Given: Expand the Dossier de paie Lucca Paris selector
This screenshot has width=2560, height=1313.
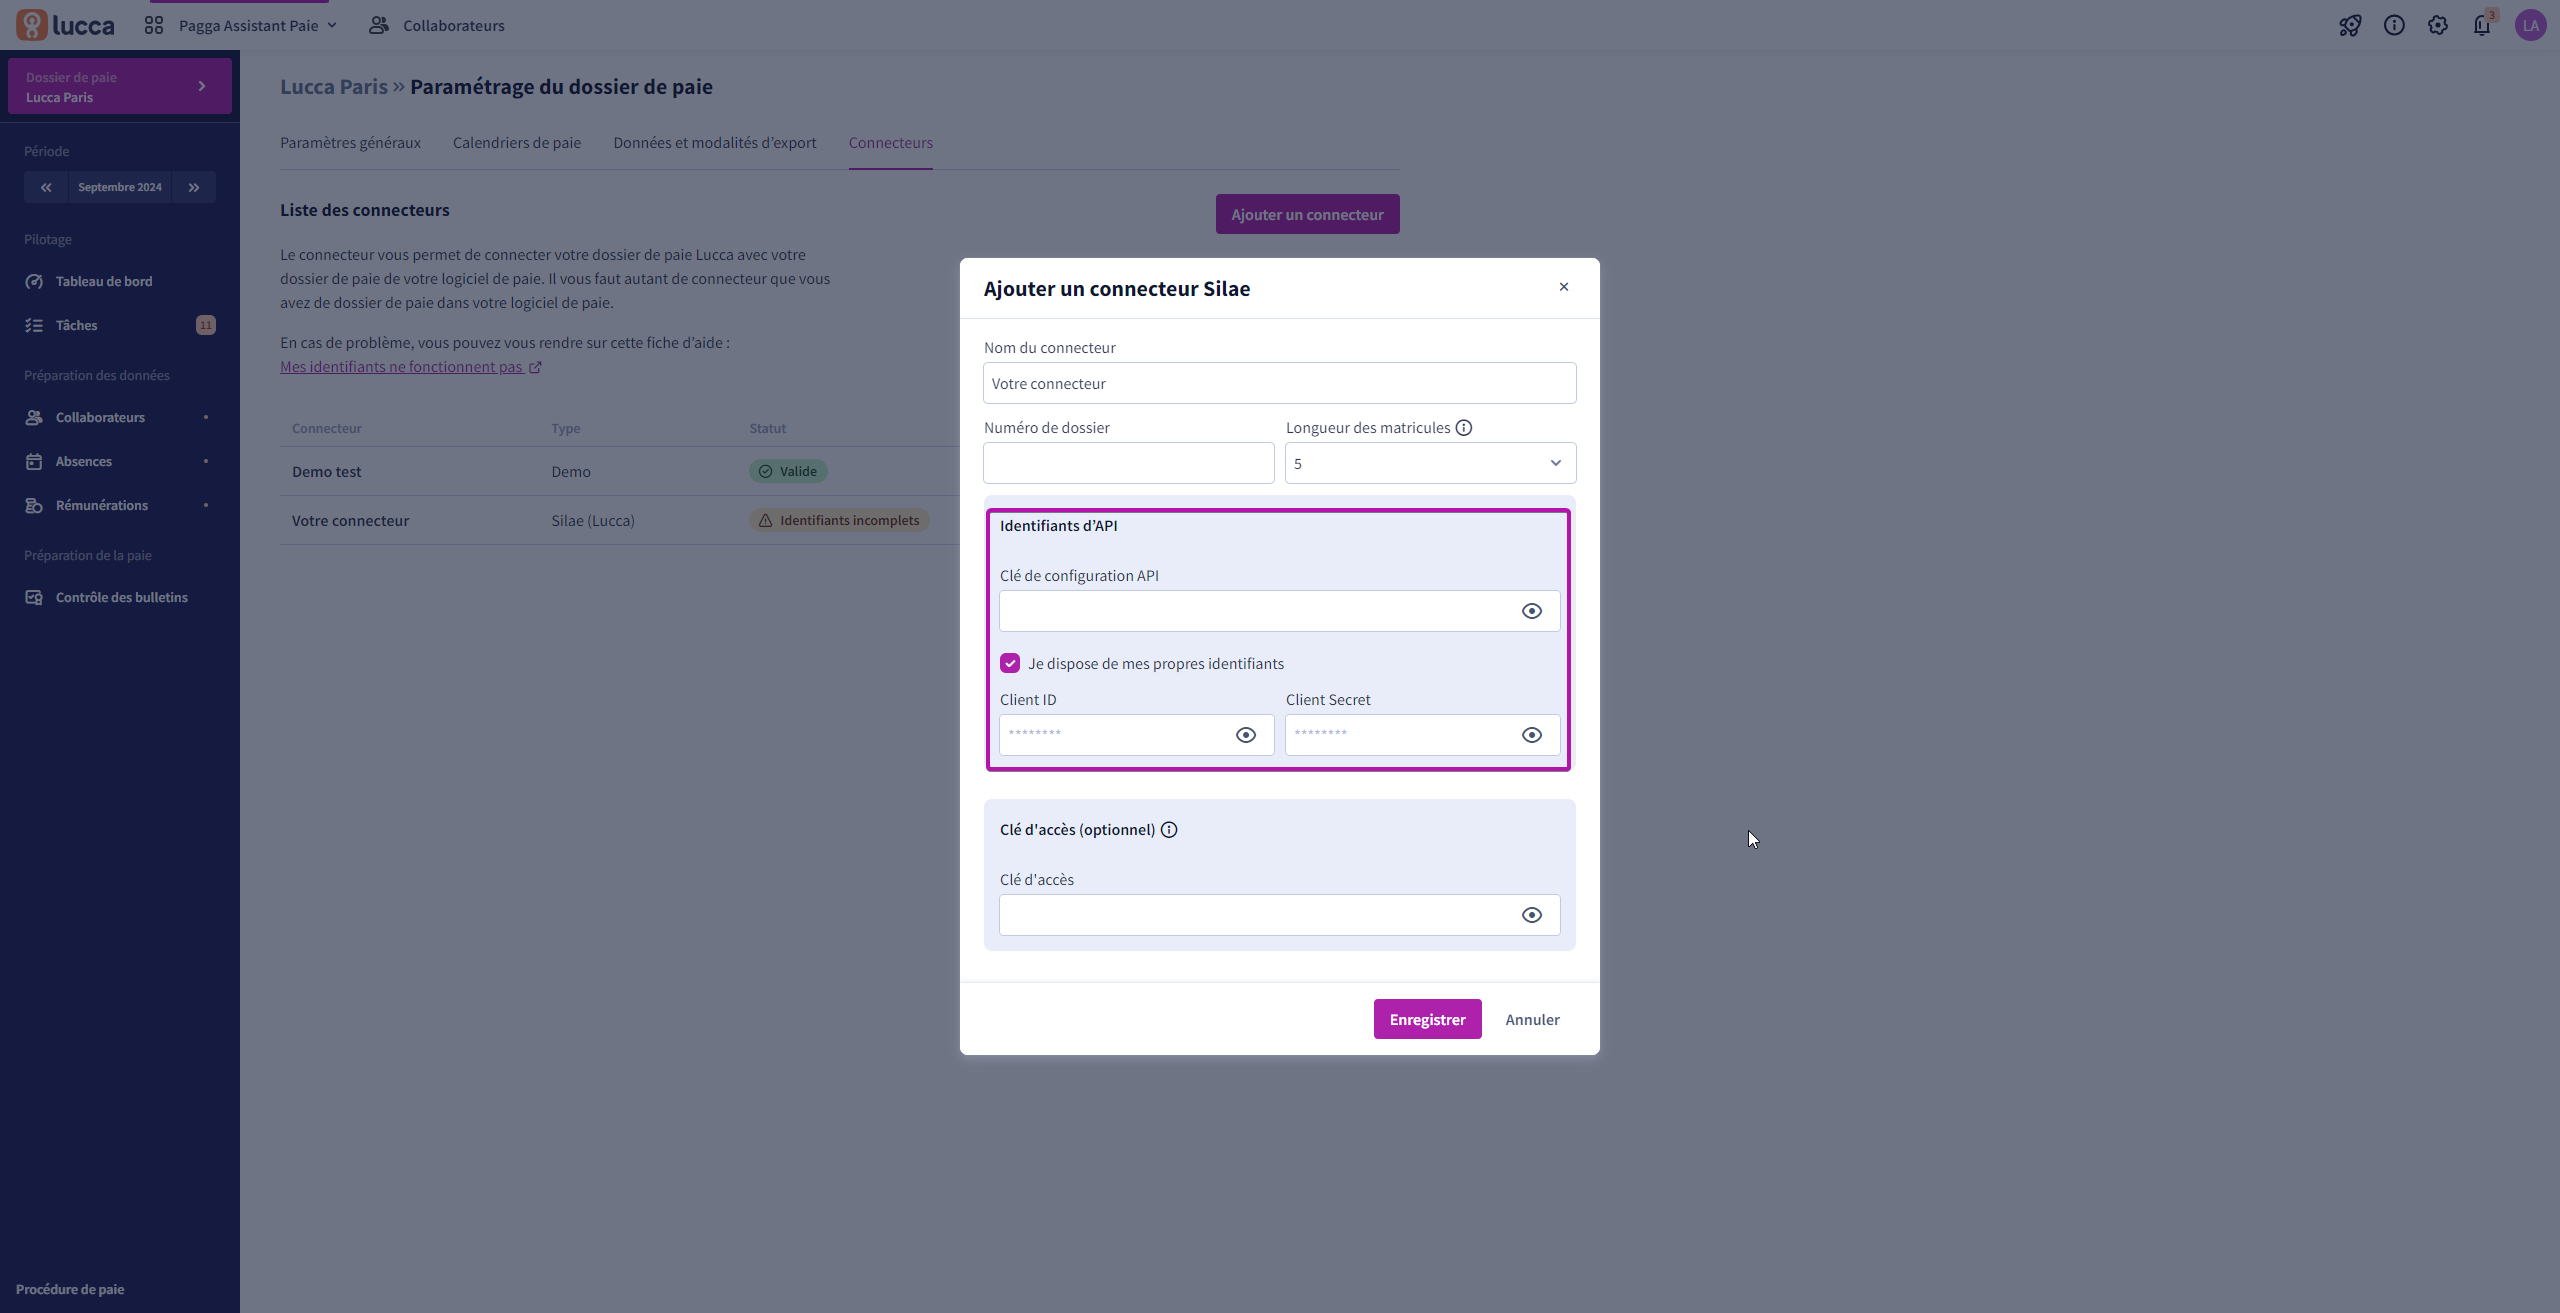Looking at the screenshot, I should pyautogui.click(x=120, y=86).
